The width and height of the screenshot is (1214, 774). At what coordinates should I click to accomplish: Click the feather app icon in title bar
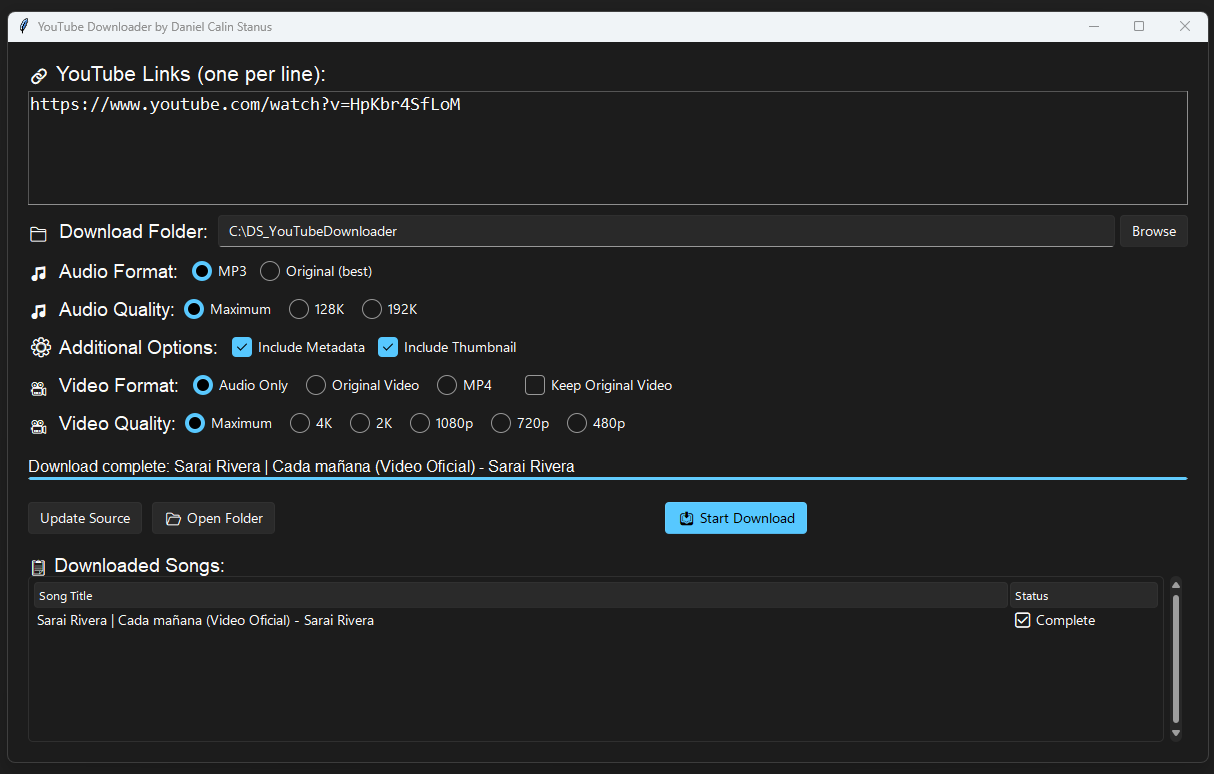24,27
